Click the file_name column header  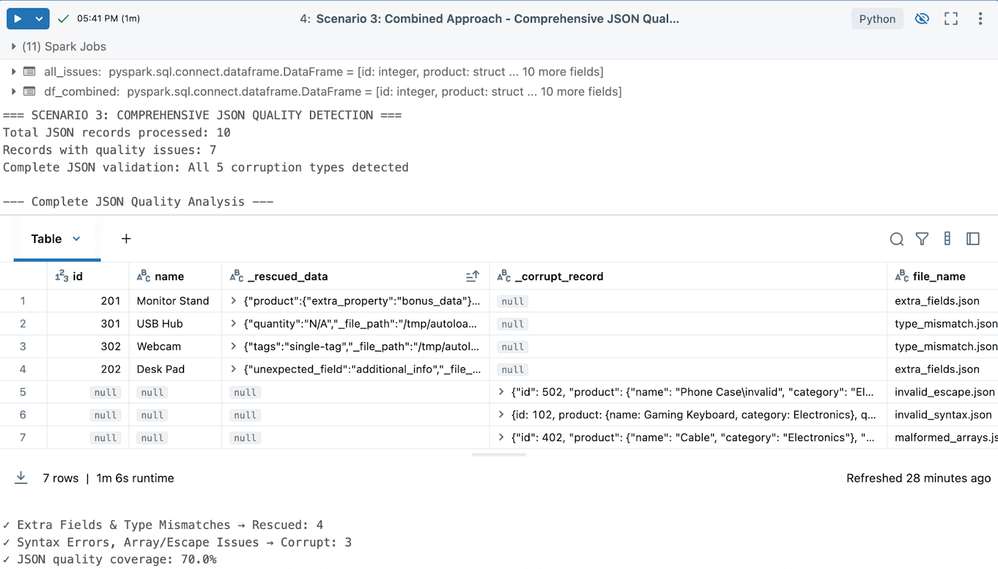click(x=943, y=276)
